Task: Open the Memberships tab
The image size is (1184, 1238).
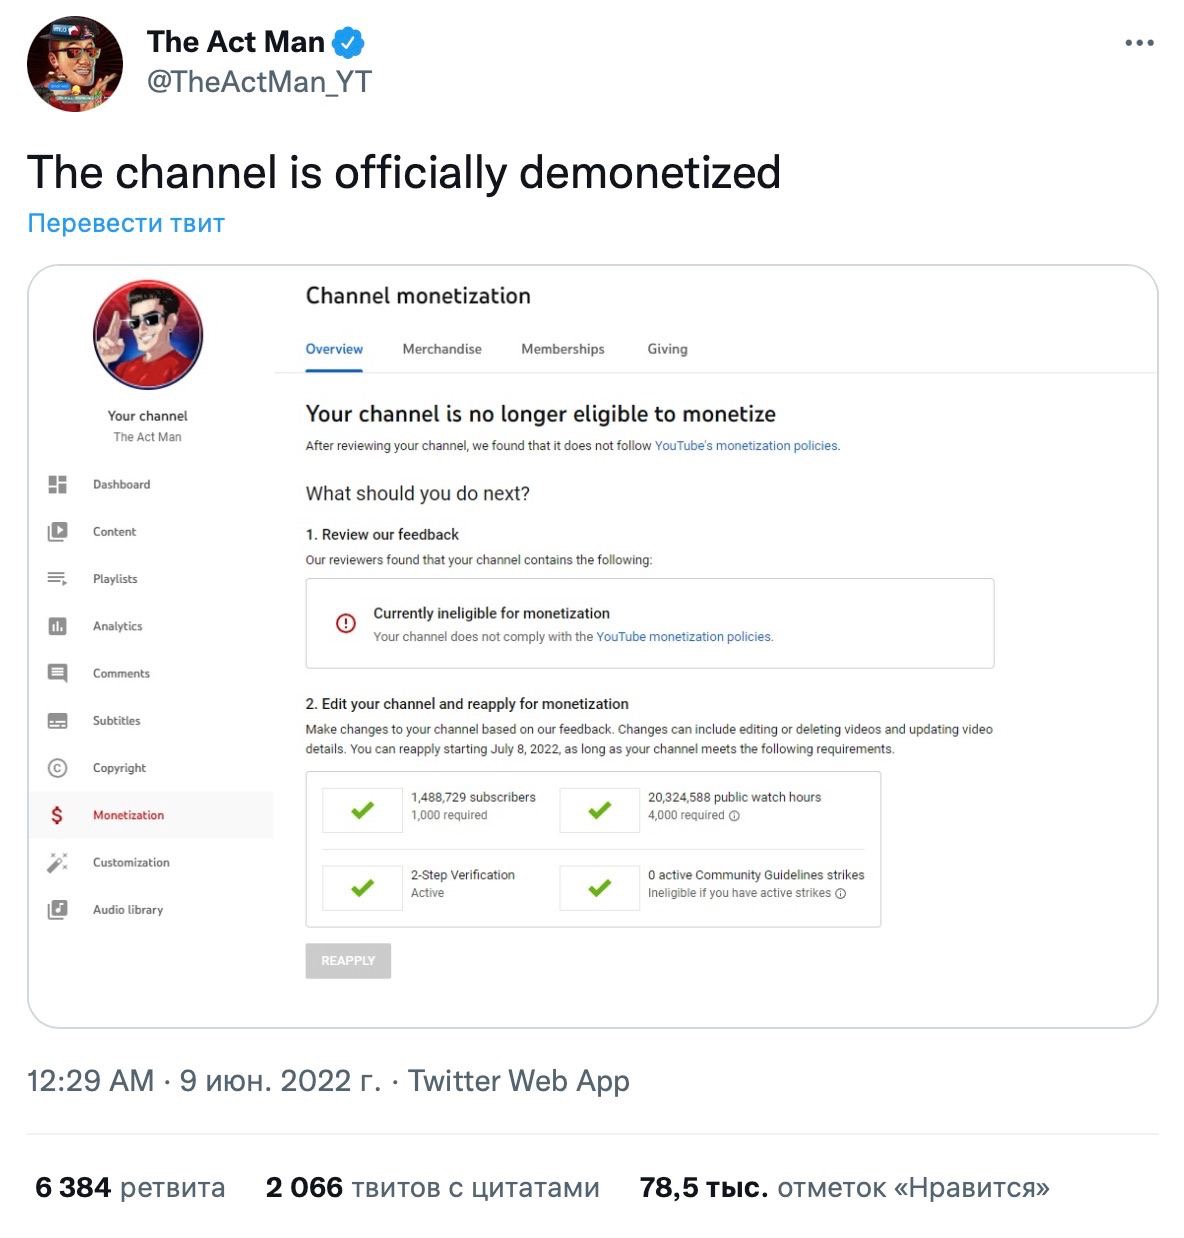Action: [x=563, y=349]
